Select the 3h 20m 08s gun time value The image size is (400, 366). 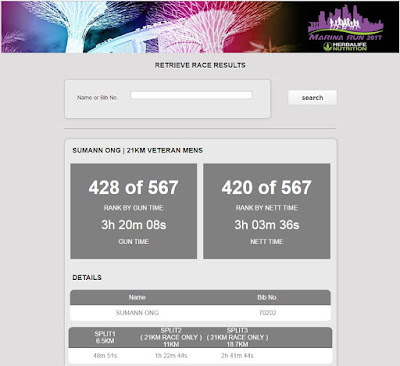tap(133, 225)
